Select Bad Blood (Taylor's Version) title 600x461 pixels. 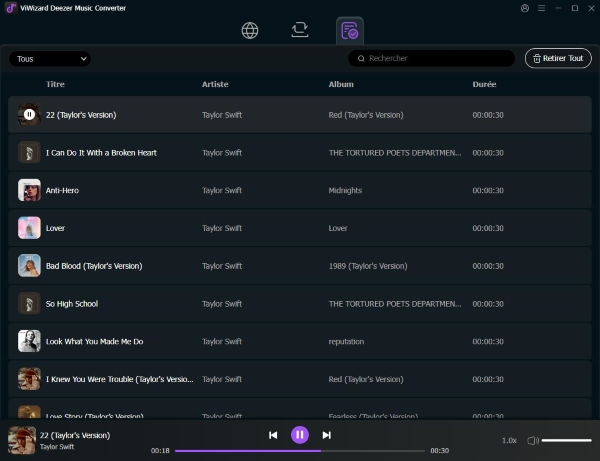[94, 266]
